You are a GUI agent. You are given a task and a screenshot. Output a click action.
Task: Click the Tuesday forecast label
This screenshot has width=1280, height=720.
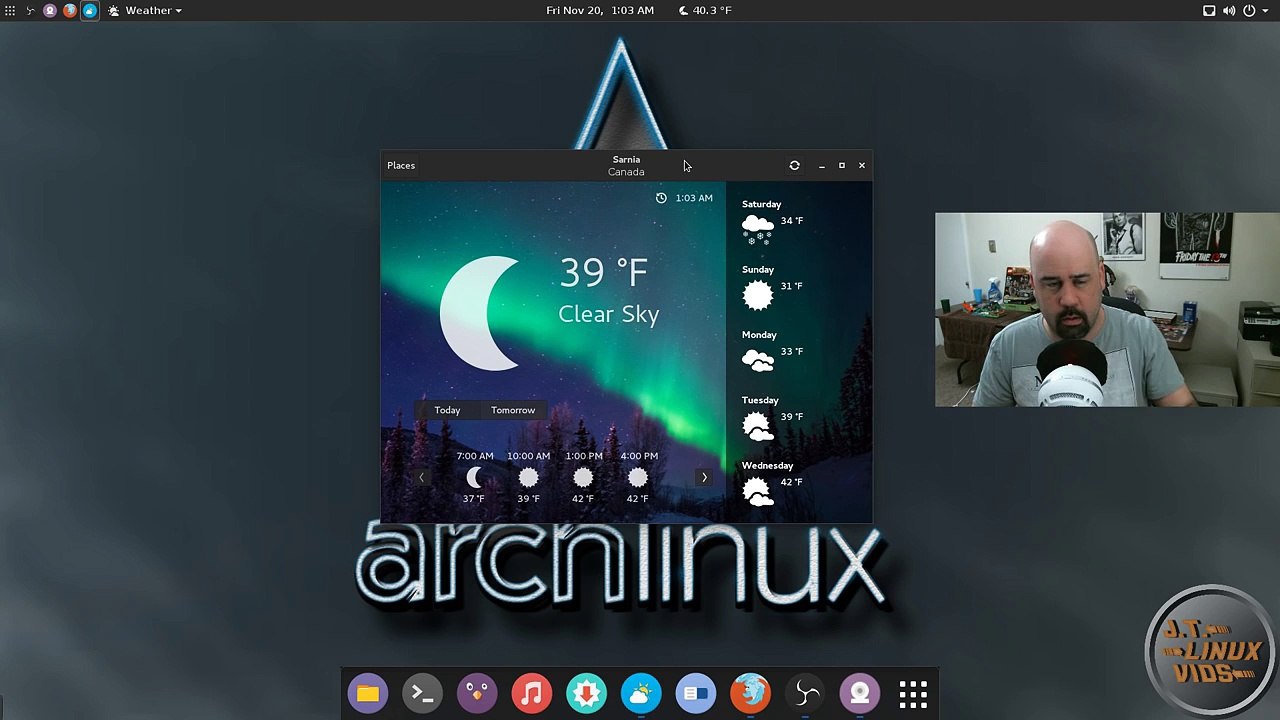(760, 400)
